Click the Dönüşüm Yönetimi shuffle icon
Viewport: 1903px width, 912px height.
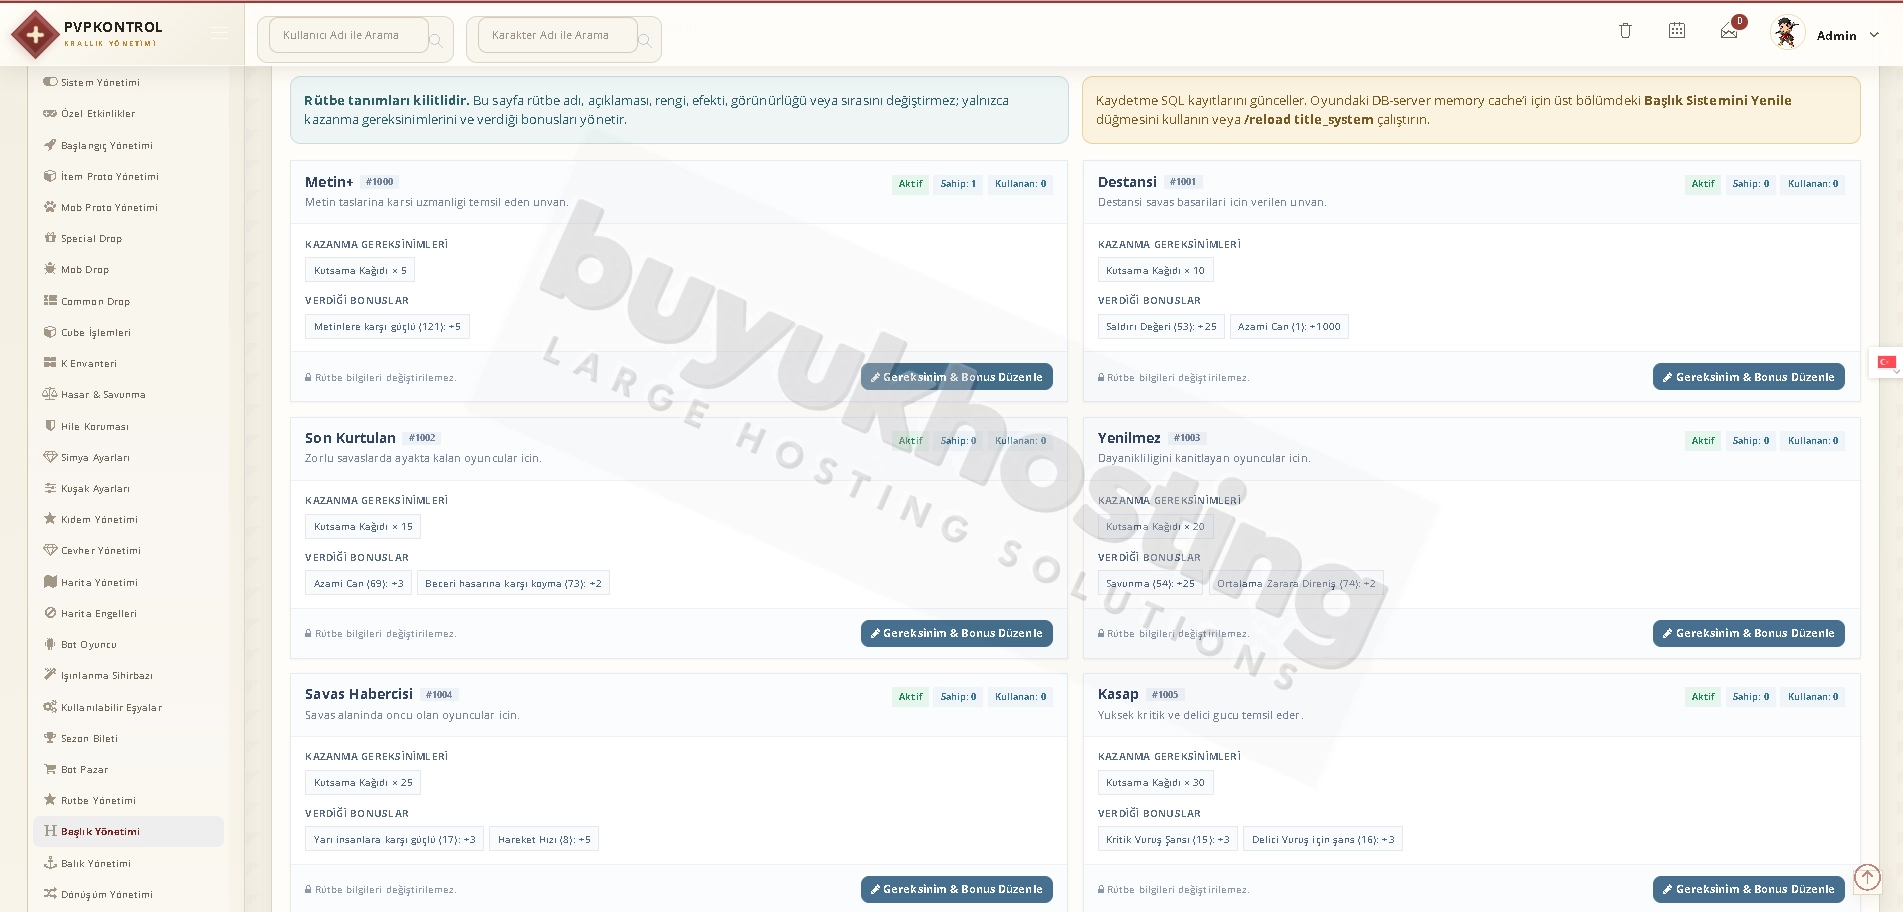(50, 894)
